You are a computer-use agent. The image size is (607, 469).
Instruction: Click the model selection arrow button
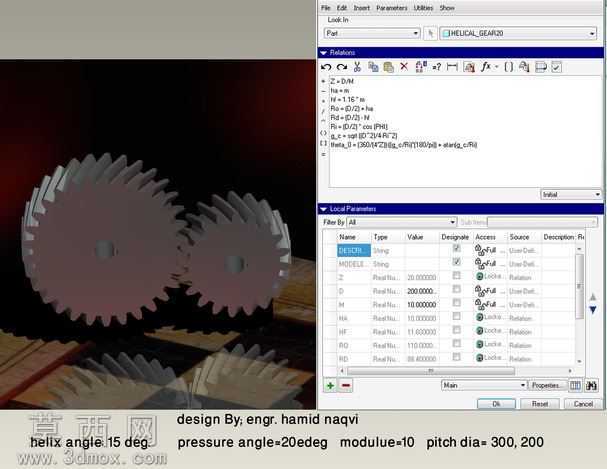coord(430,34)
